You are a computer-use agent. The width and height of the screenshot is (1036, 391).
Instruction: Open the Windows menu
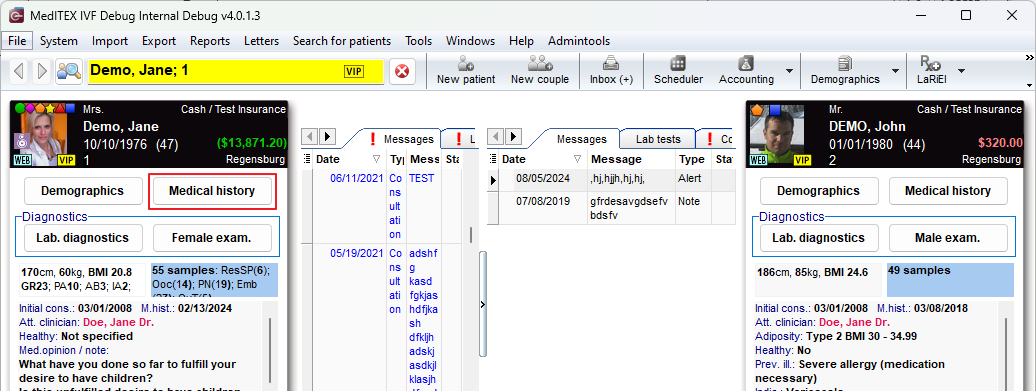[x=470, y=41]
